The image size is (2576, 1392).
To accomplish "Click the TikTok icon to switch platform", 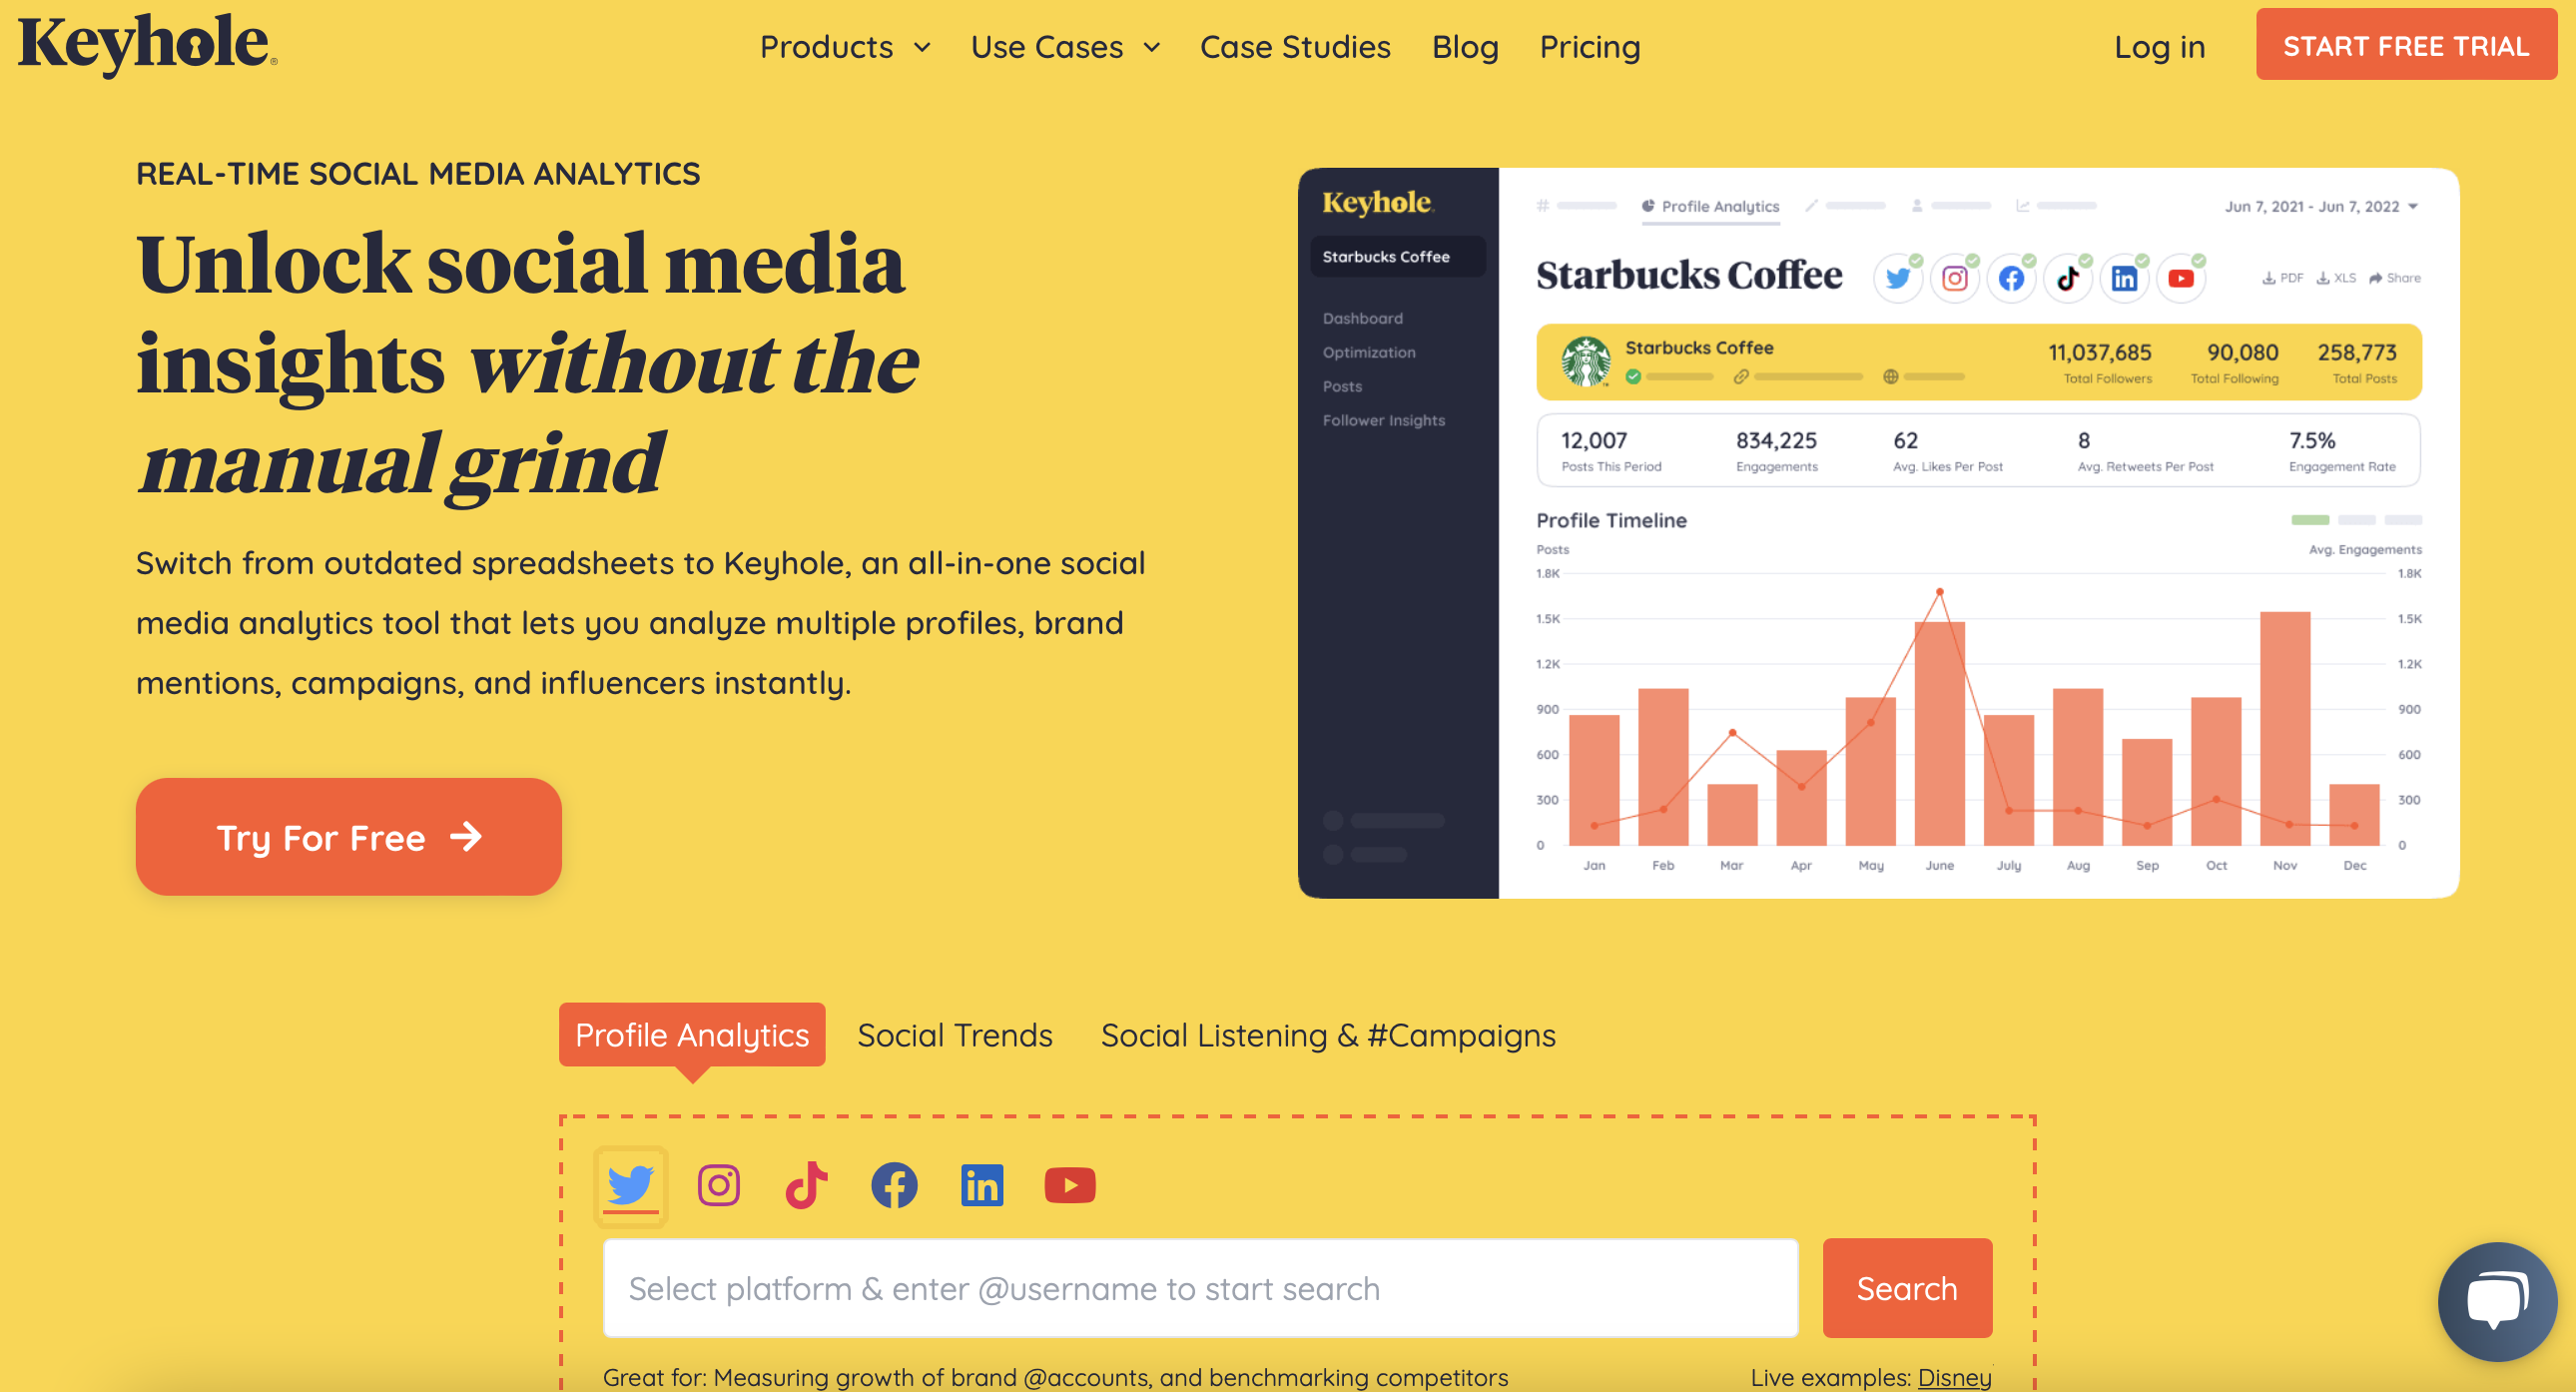I will click(x=808, y=1181).
